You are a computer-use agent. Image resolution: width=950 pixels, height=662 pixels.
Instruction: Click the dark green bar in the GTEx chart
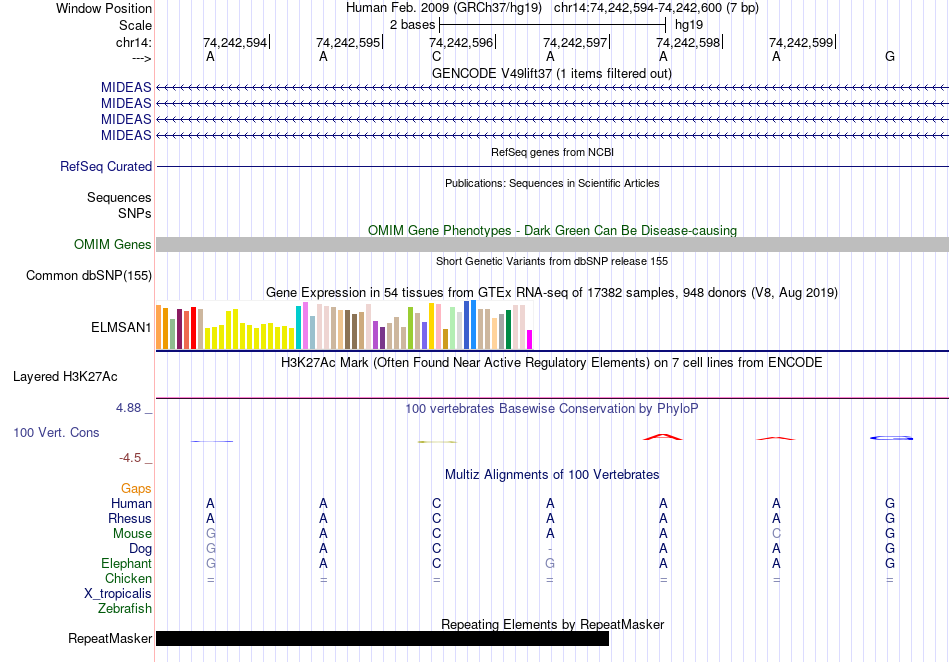[508, 329]
